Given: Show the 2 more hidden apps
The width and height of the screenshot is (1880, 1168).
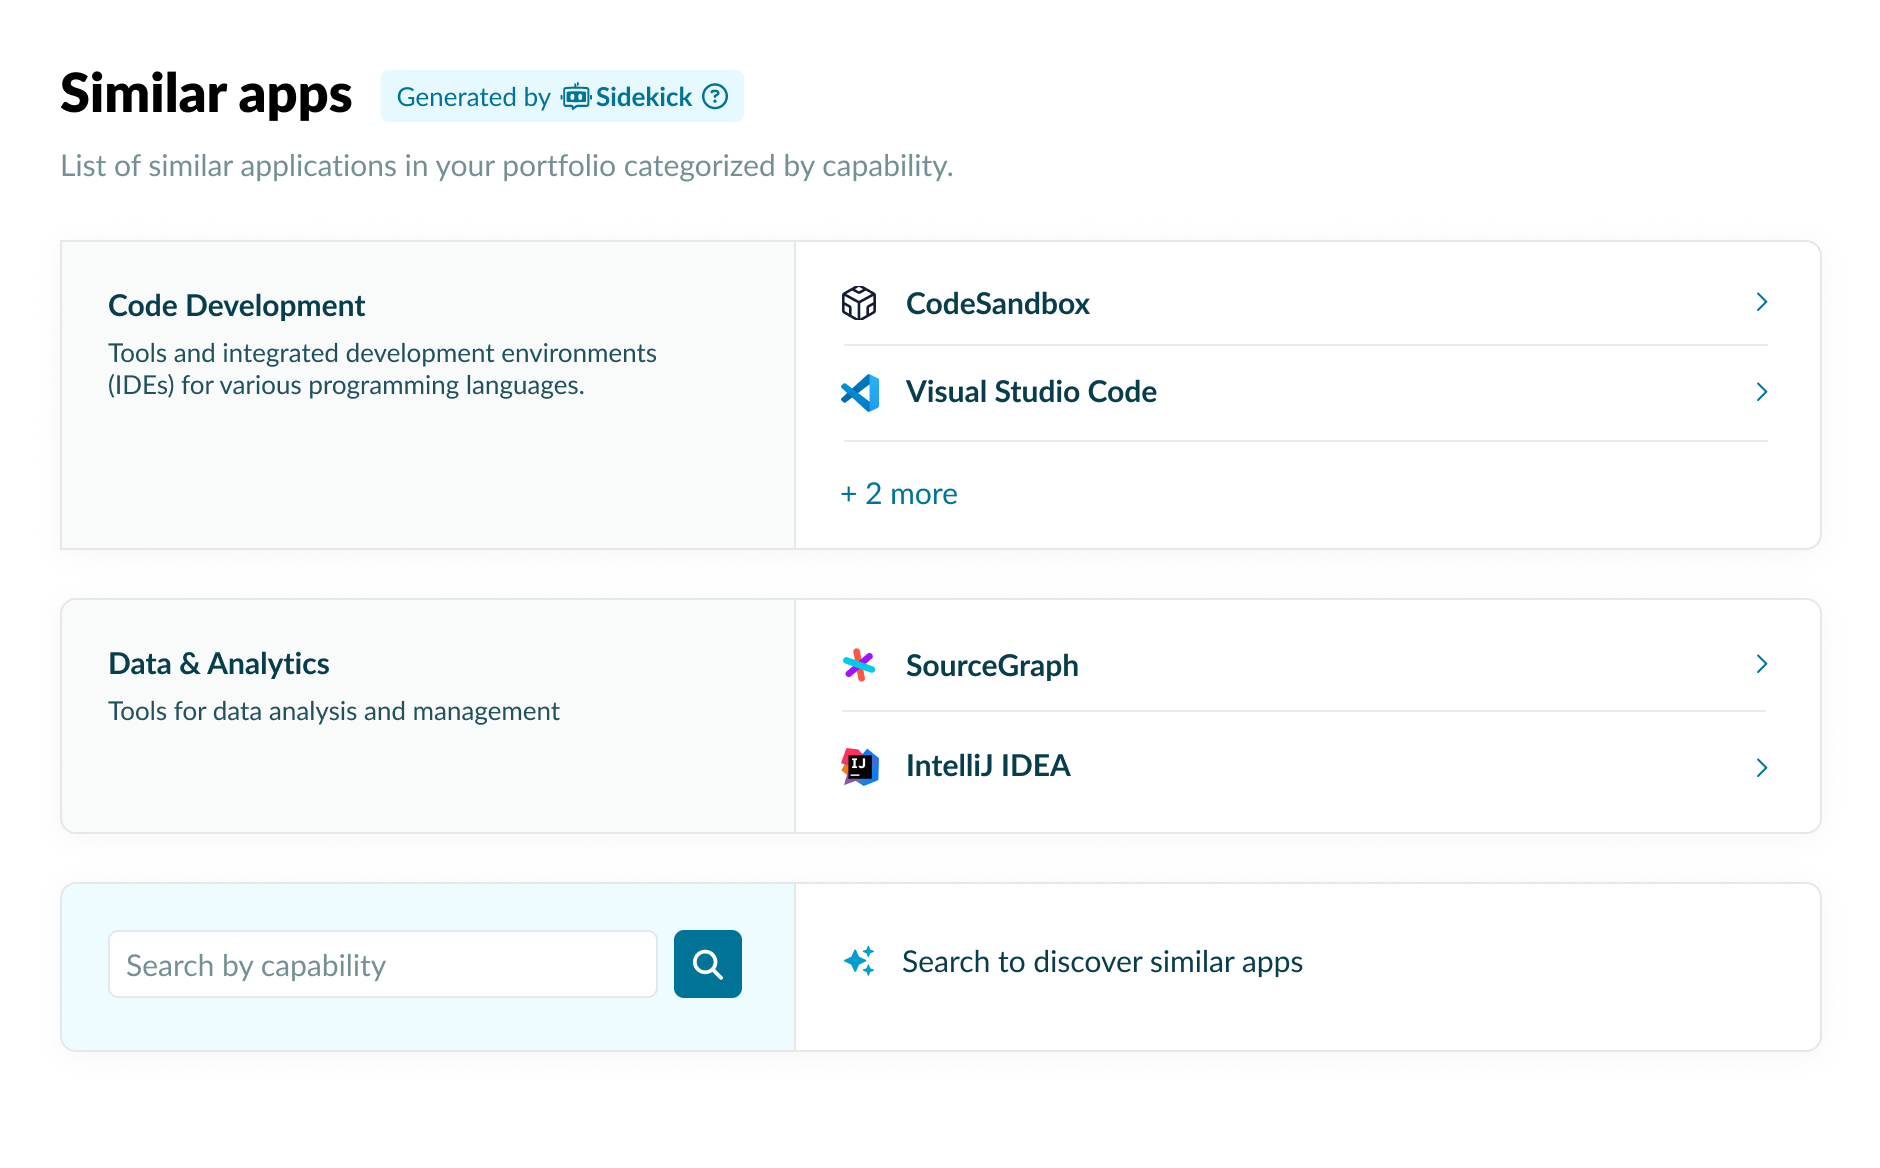Looking at the screenshot, I should (x=899, y=494).
